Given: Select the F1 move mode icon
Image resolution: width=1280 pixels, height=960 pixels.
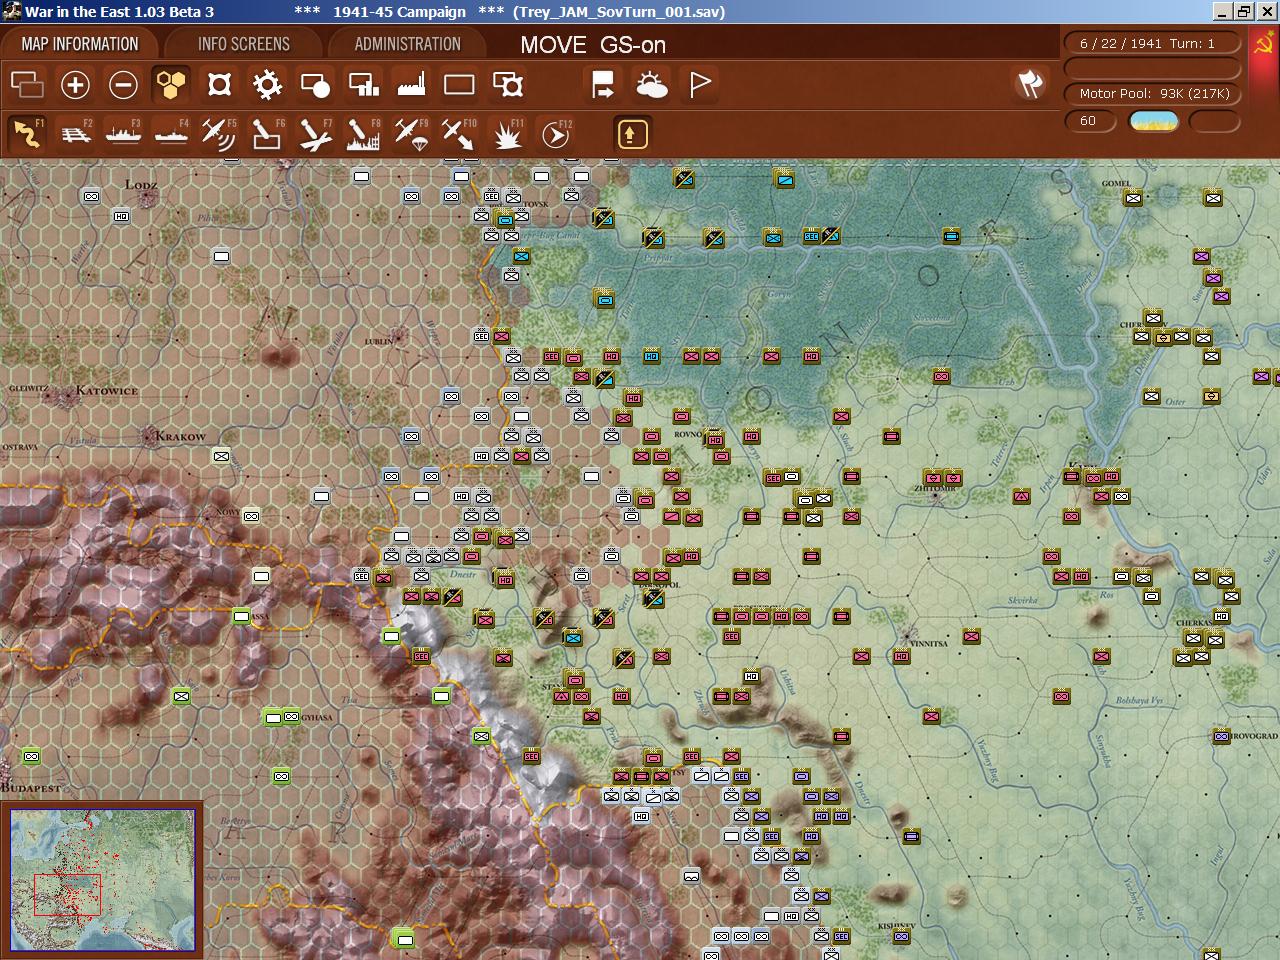Looking at the screenshot, I should (x=27, y=133).
